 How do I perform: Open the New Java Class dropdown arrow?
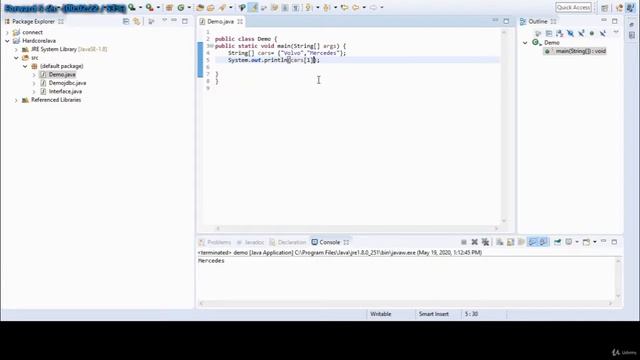(x=189, y=7)
